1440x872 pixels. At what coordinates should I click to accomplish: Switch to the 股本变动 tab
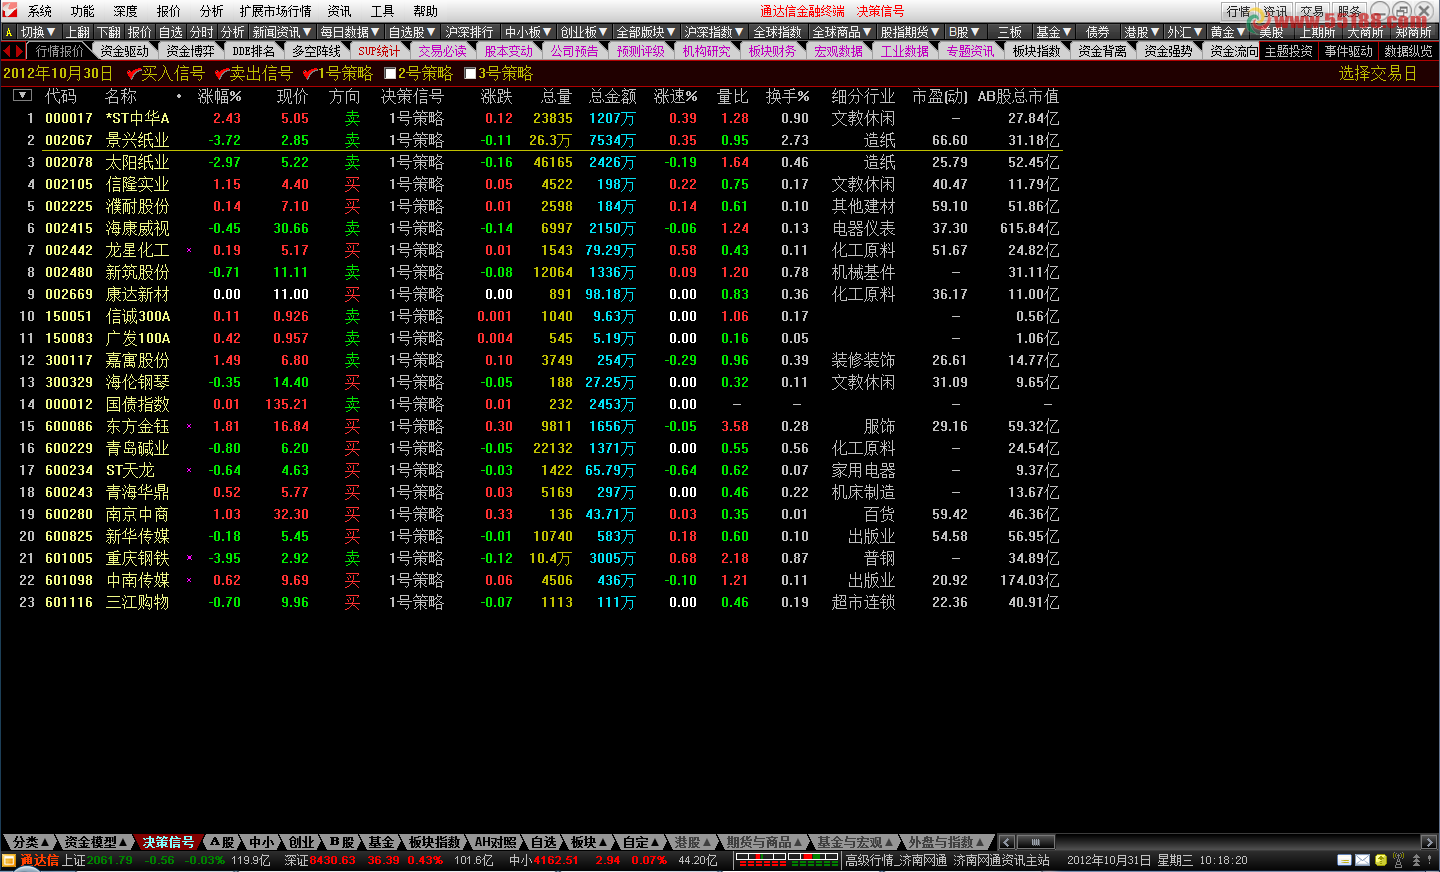point(508,51)
